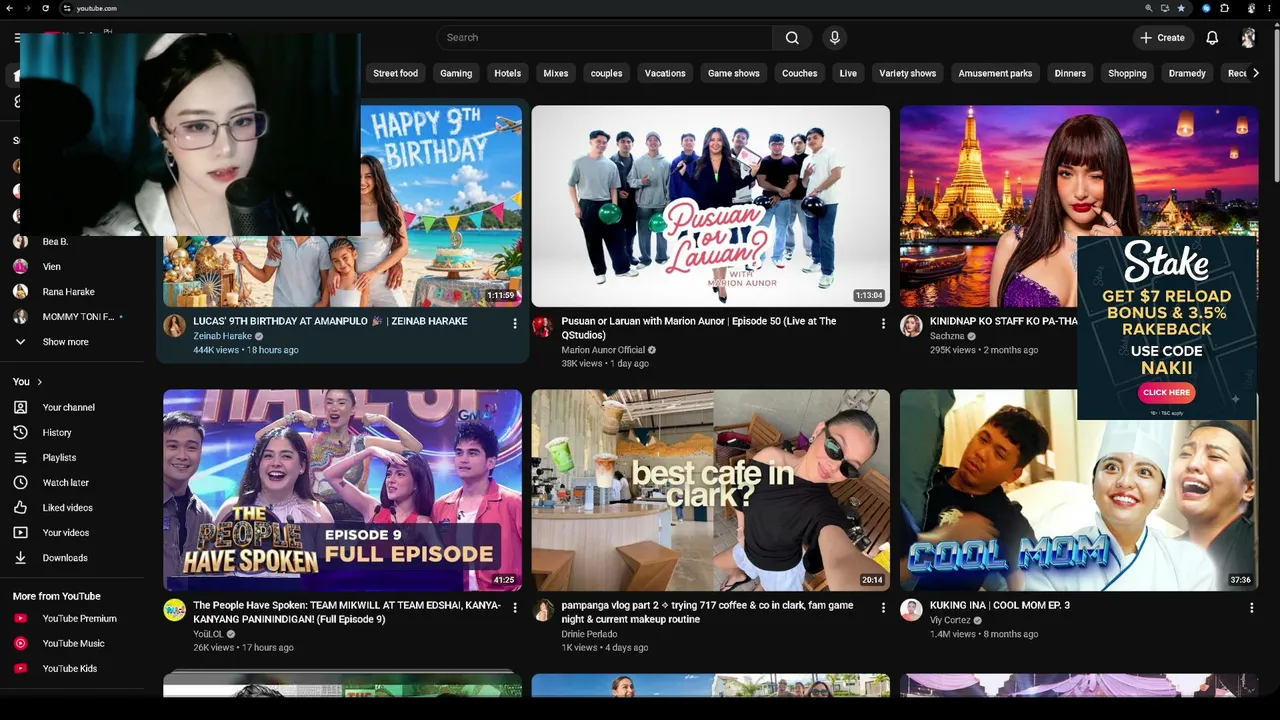Select the Game shows chip
1280x720 pixels.
[734, 73]
